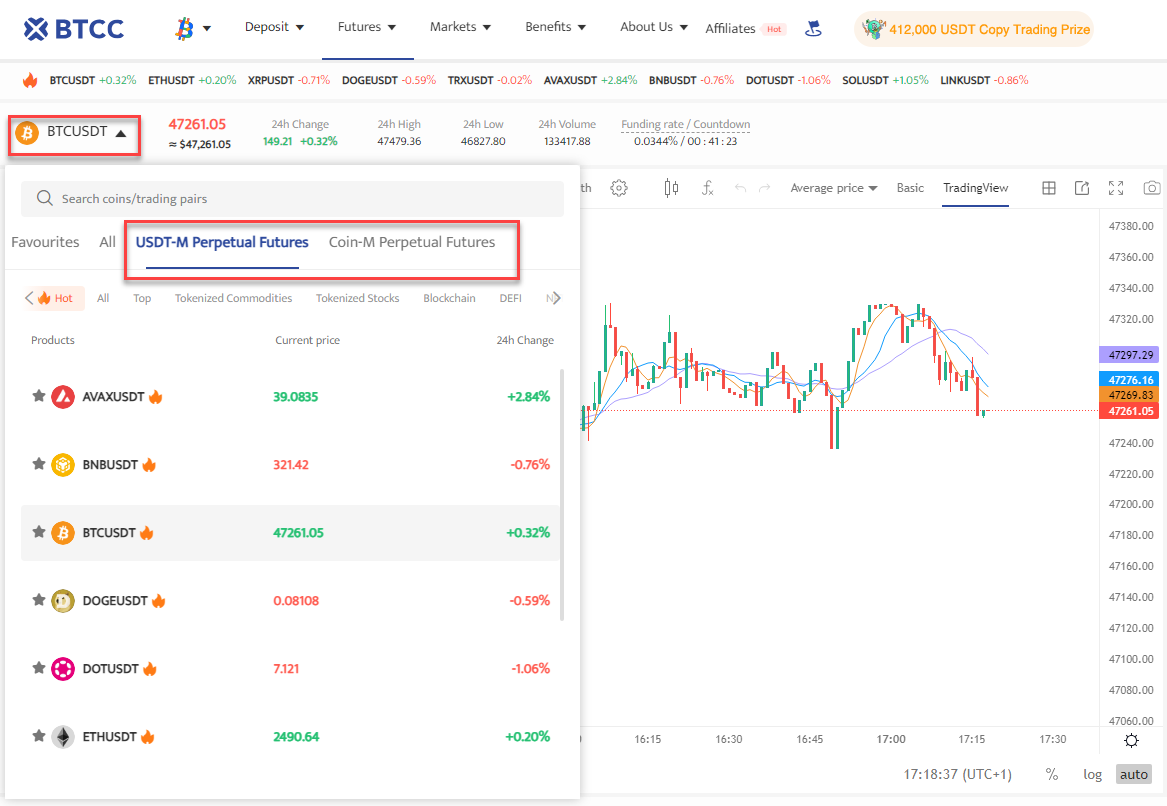Favourite BNBUSDT with its star

[39, 464]
